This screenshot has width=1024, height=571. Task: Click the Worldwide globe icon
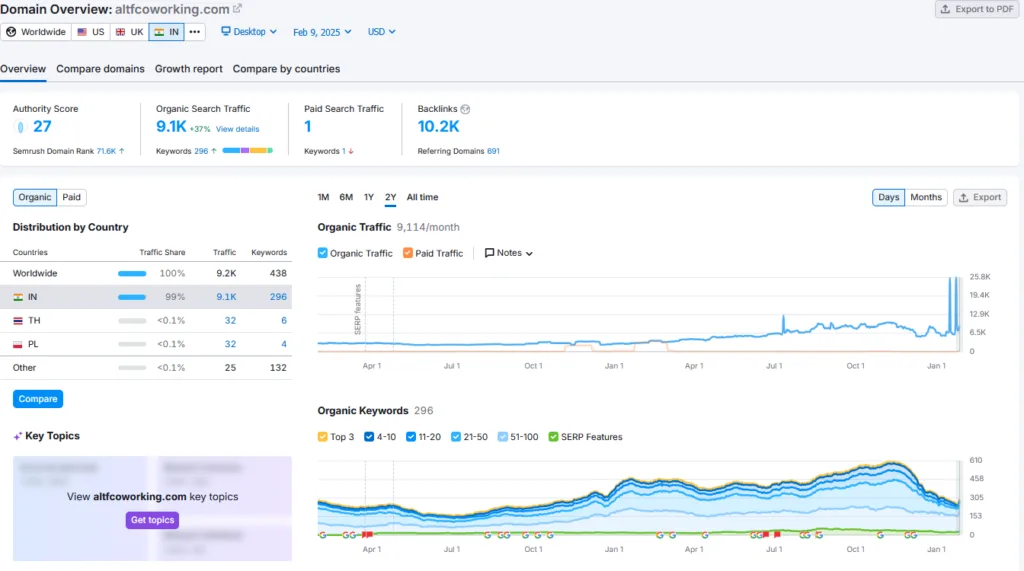(x=11, y=31)
